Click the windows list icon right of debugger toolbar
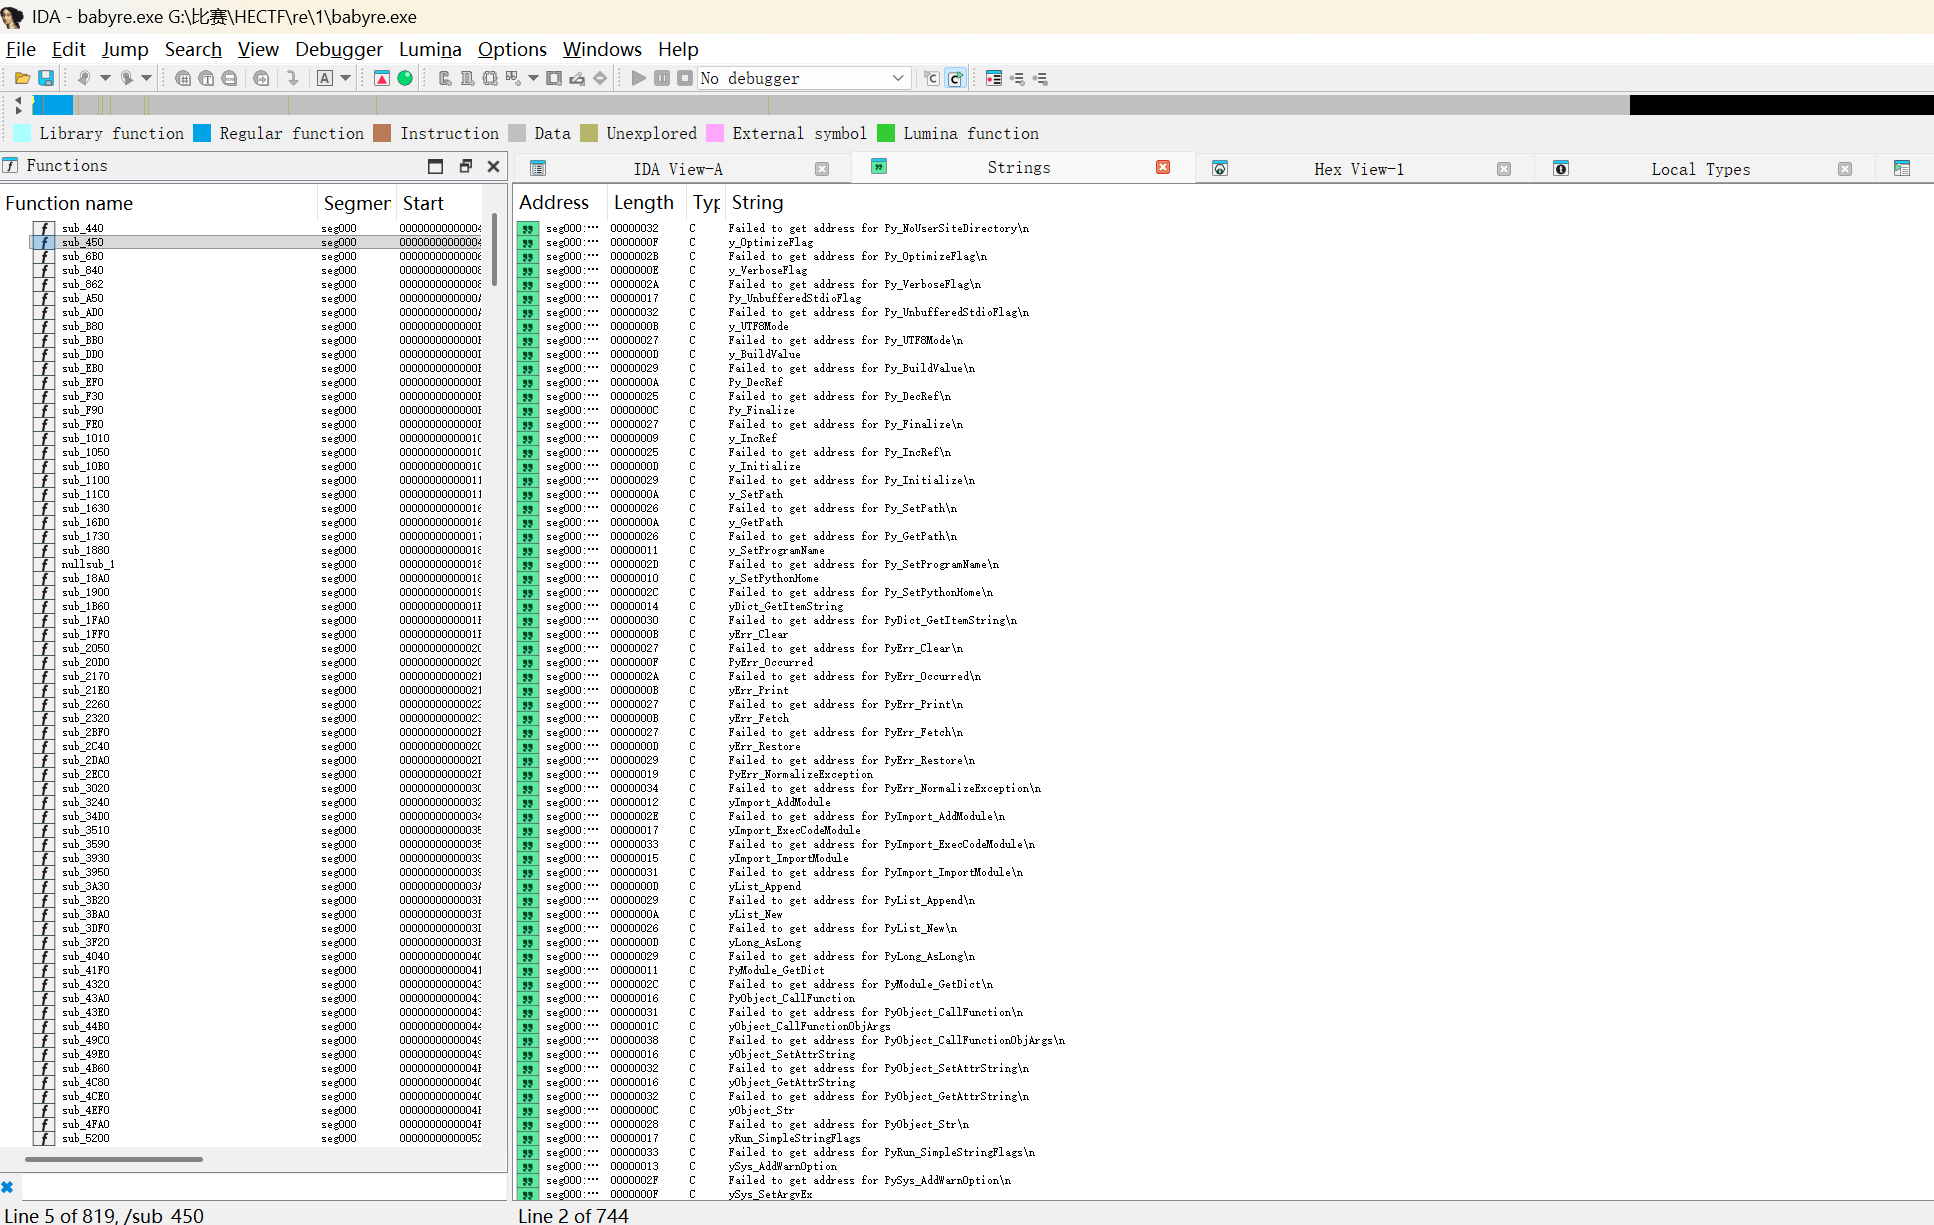The height and width of the screenshot is (1225, 1934). (993, 78)
